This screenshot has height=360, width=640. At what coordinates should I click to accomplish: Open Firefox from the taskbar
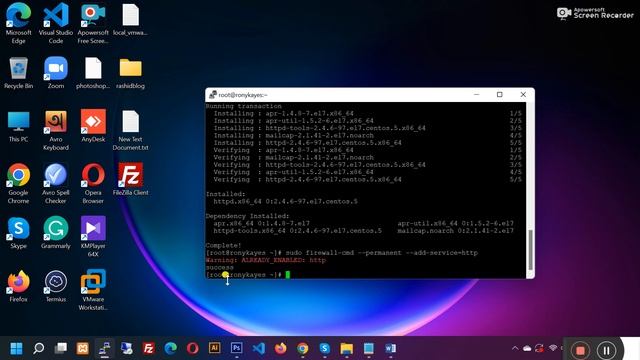tap(281, 349)
